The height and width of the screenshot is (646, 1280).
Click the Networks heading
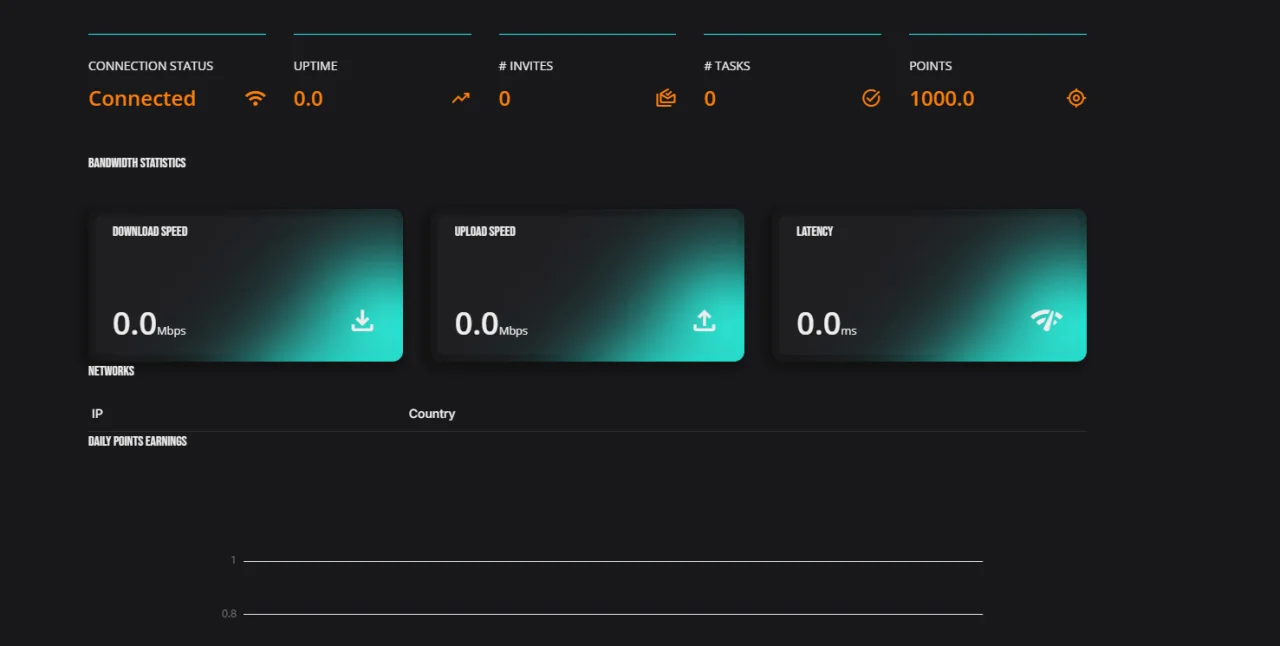pyautogui.click(x=111, y=371)
